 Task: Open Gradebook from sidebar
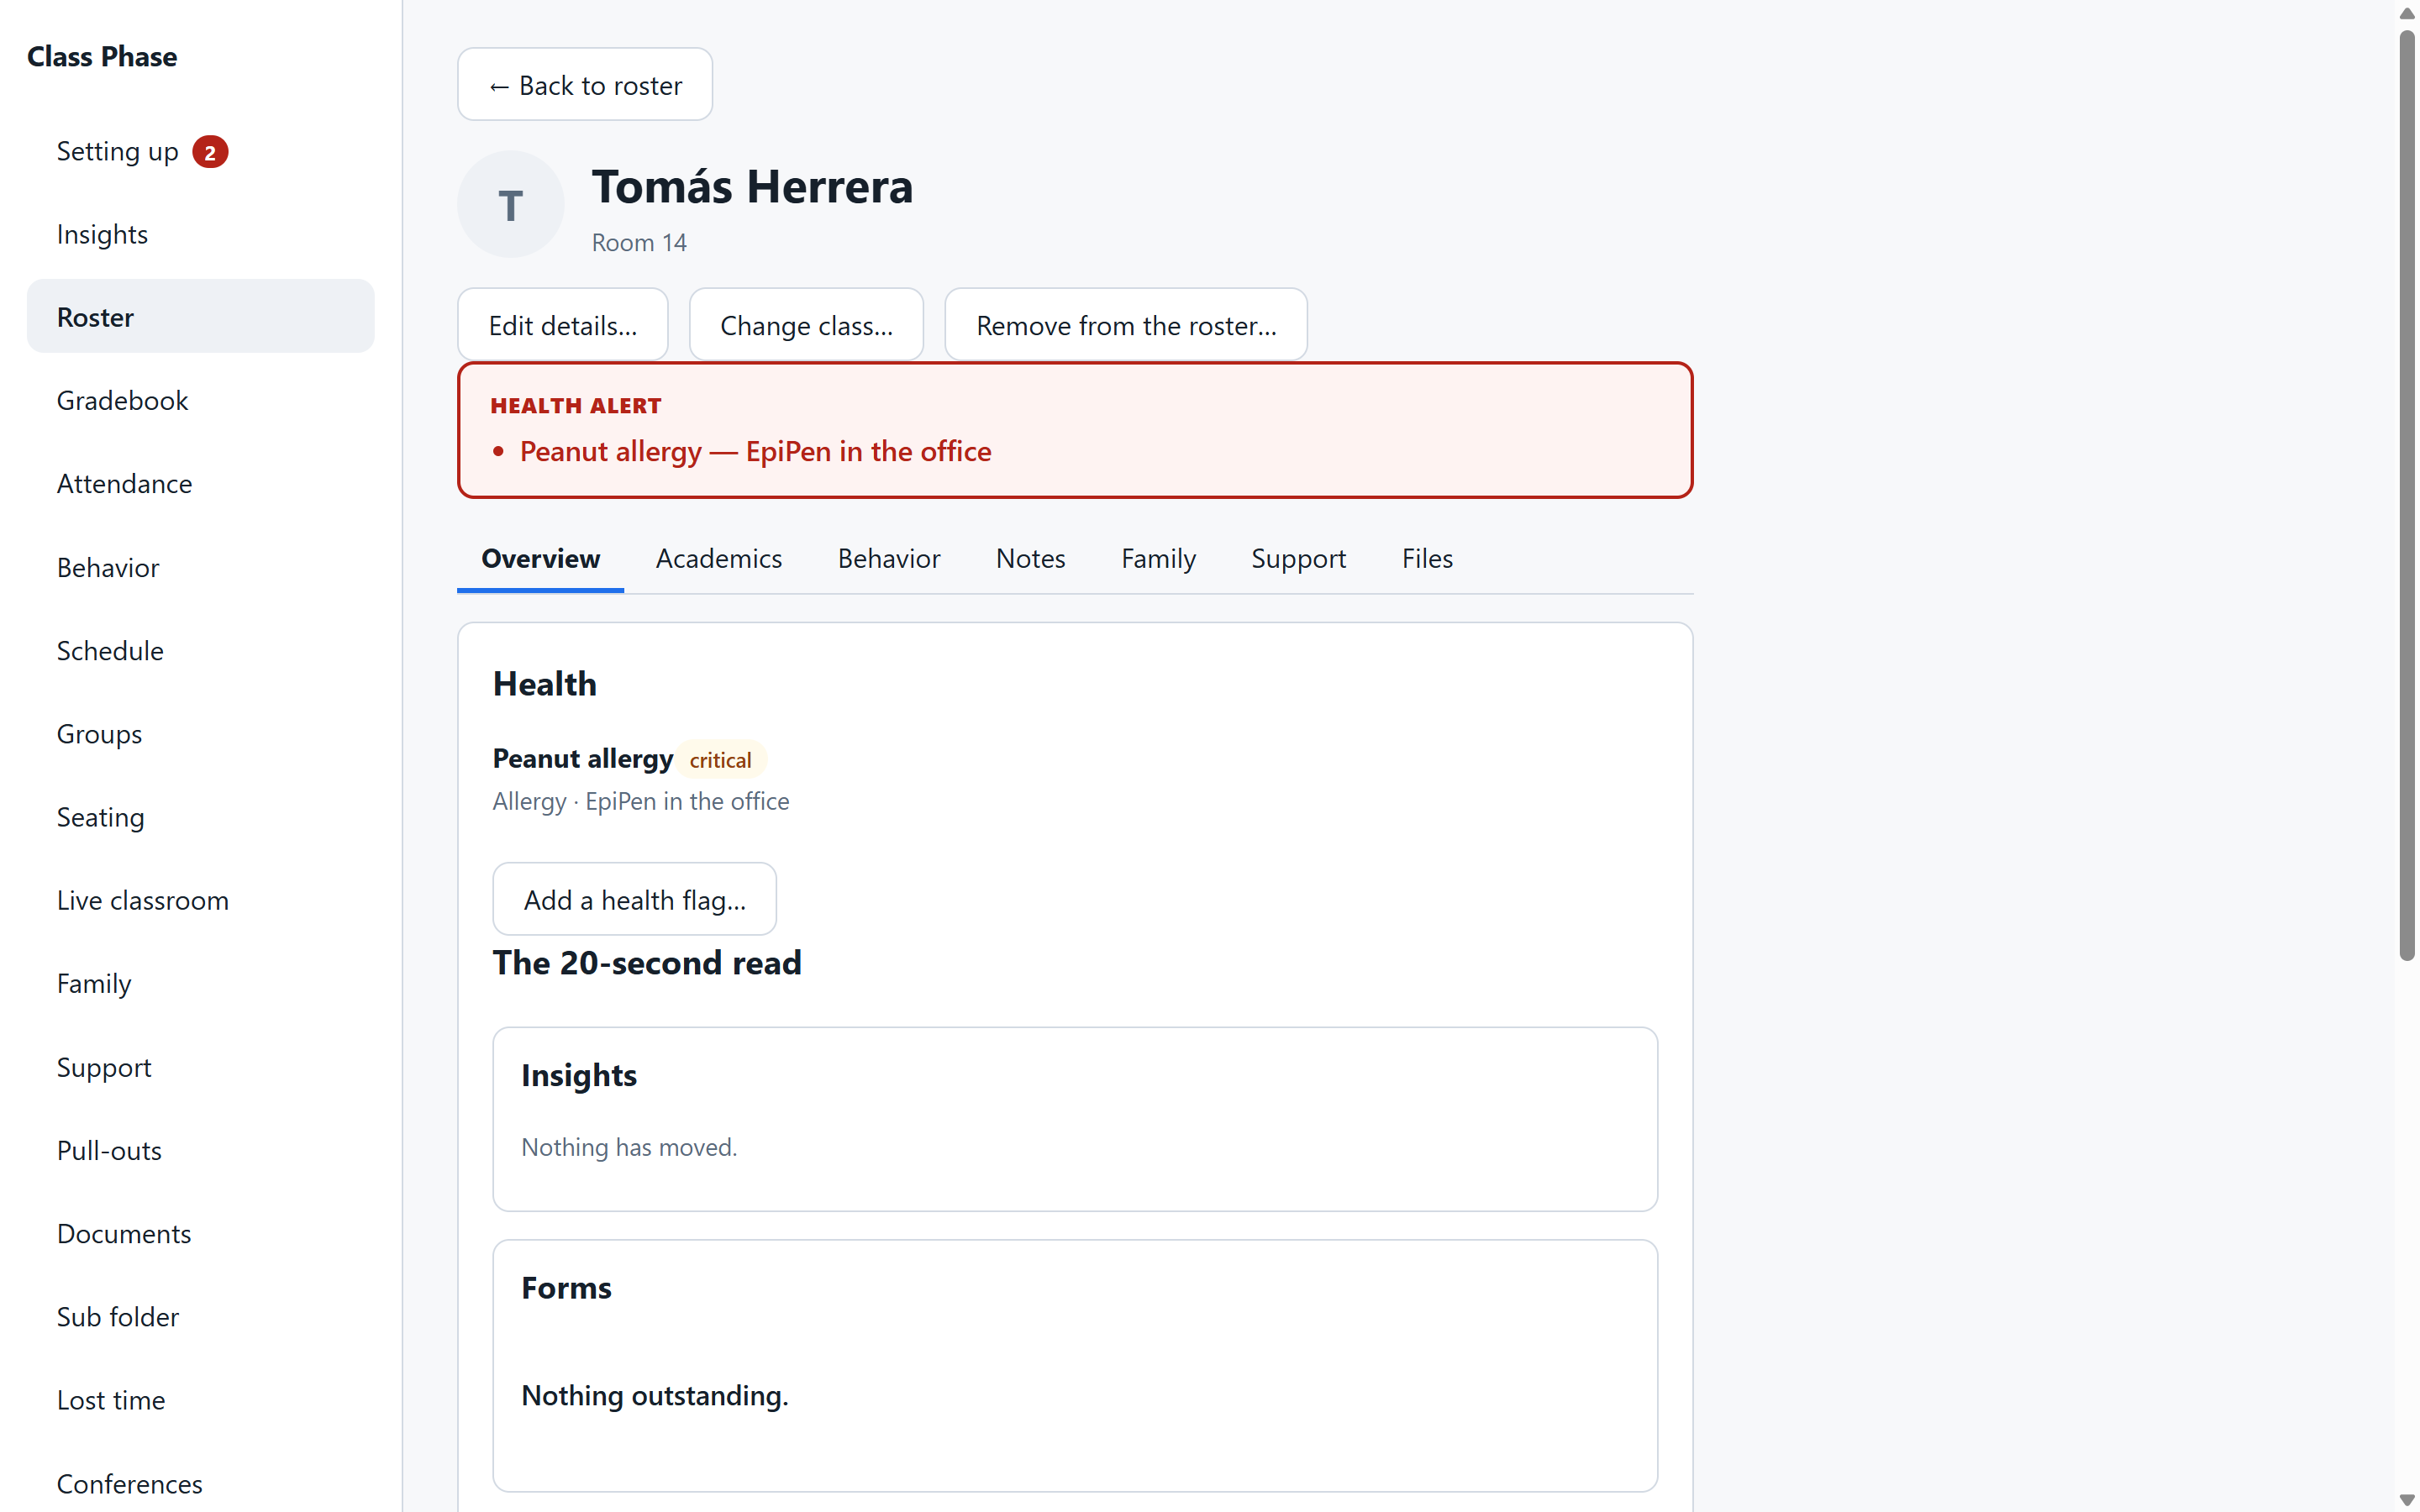(200, 400)
